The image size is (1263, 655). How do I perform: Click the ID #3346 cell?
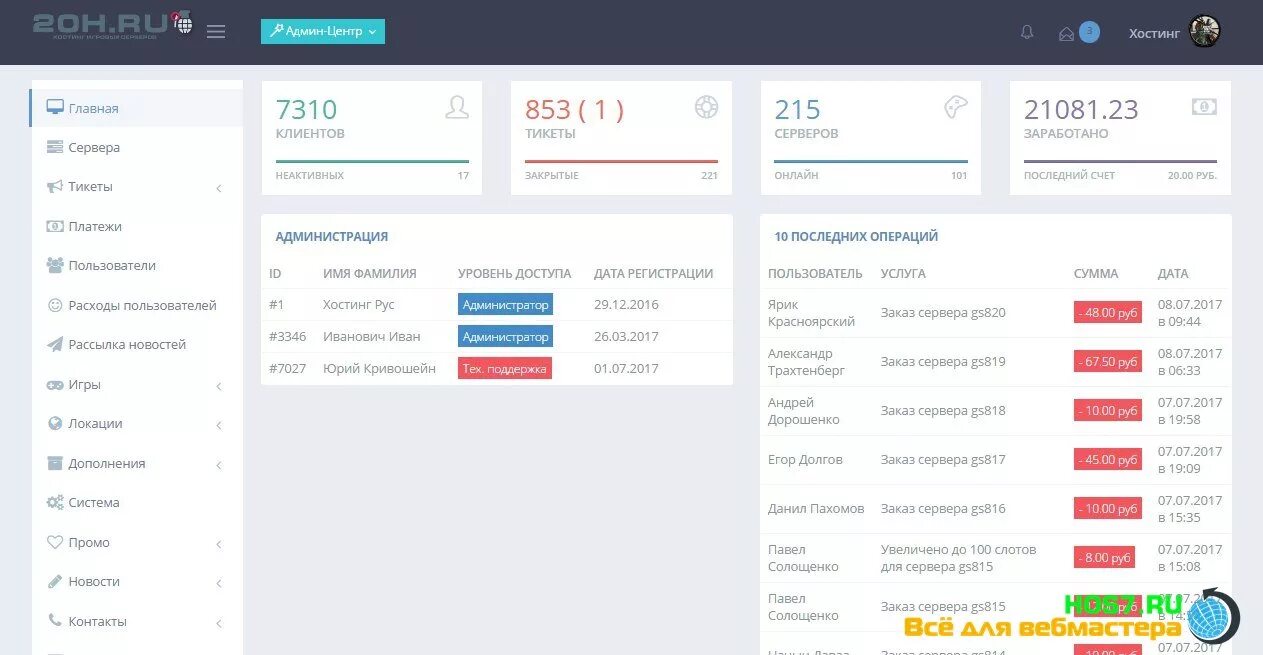click(x=288, y=337)
